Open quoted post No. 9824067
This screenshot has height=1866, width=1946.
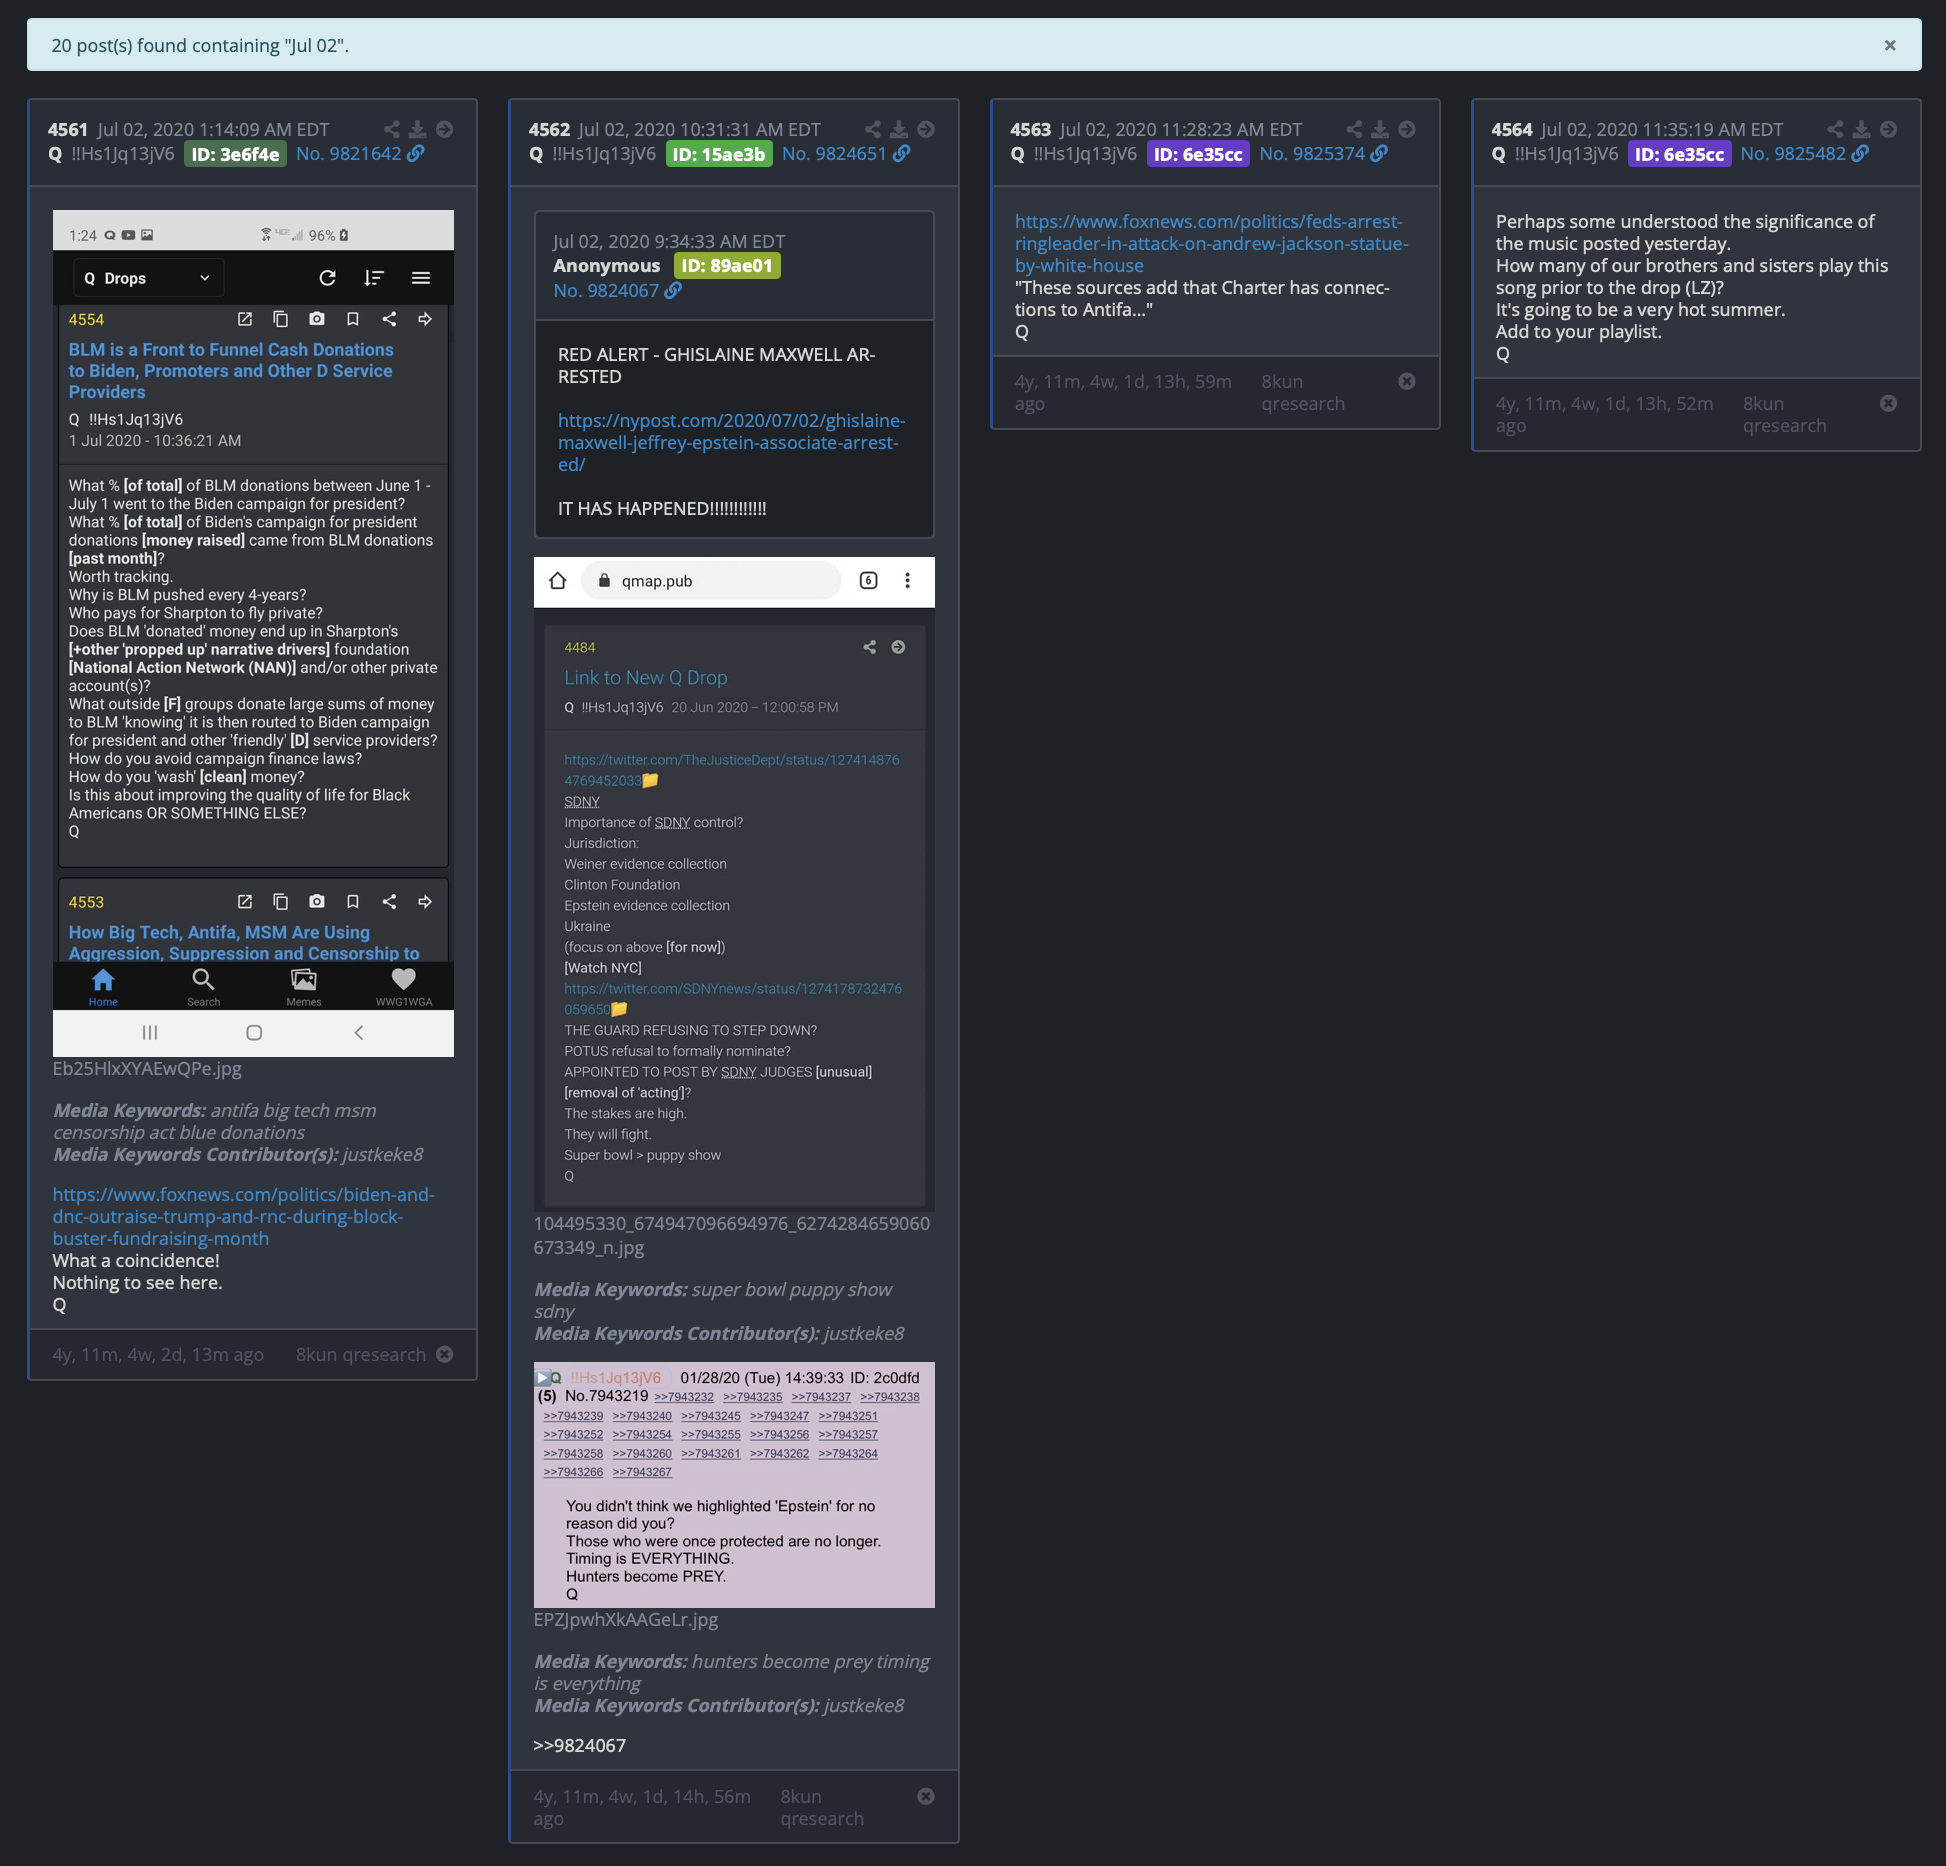[606, 290]
